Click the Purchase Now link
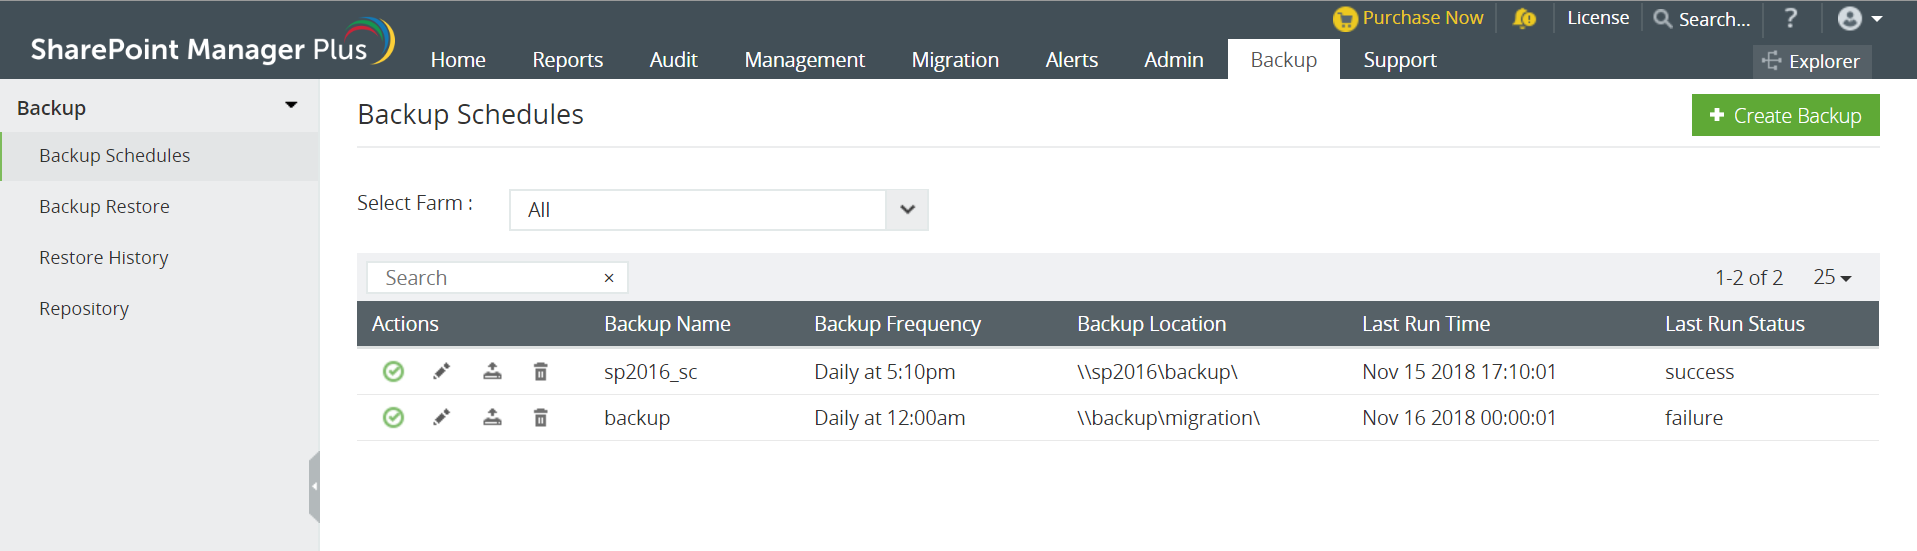Screen dimensions: 1917x551 click(x=1421, y=18)
